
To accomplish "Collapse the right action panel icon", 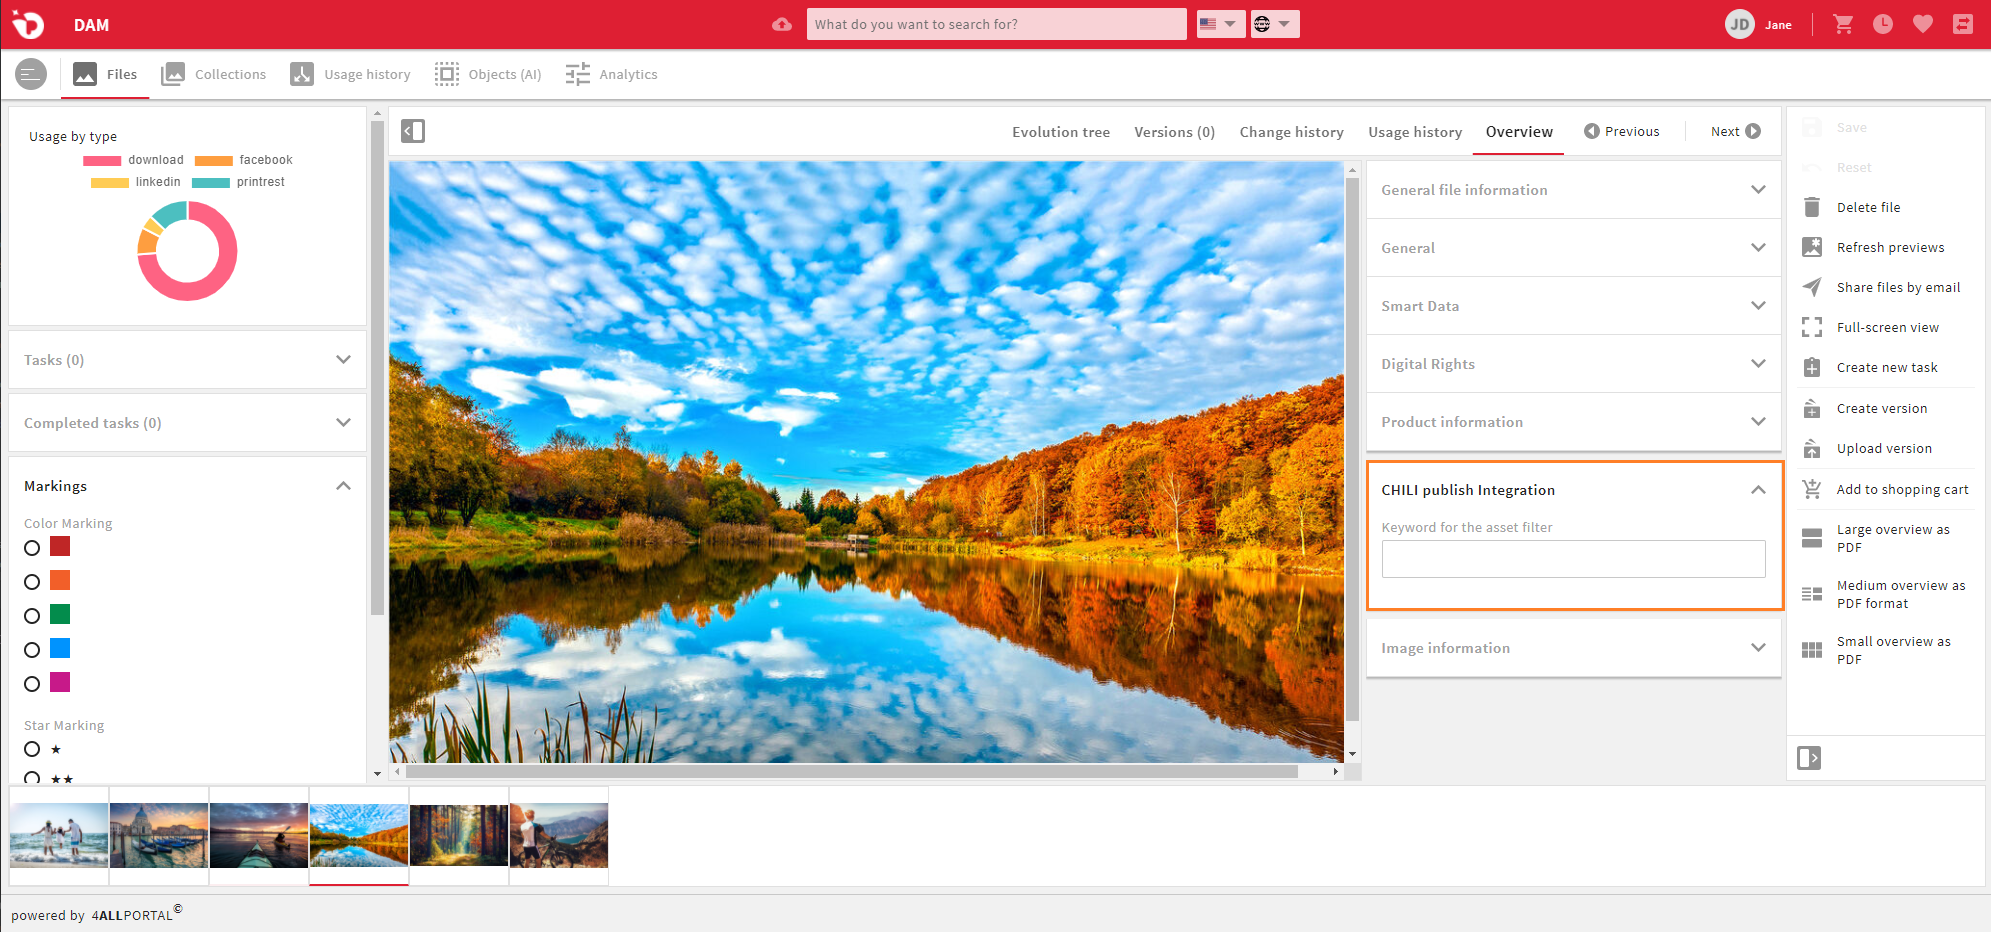I will (1809, 758).
